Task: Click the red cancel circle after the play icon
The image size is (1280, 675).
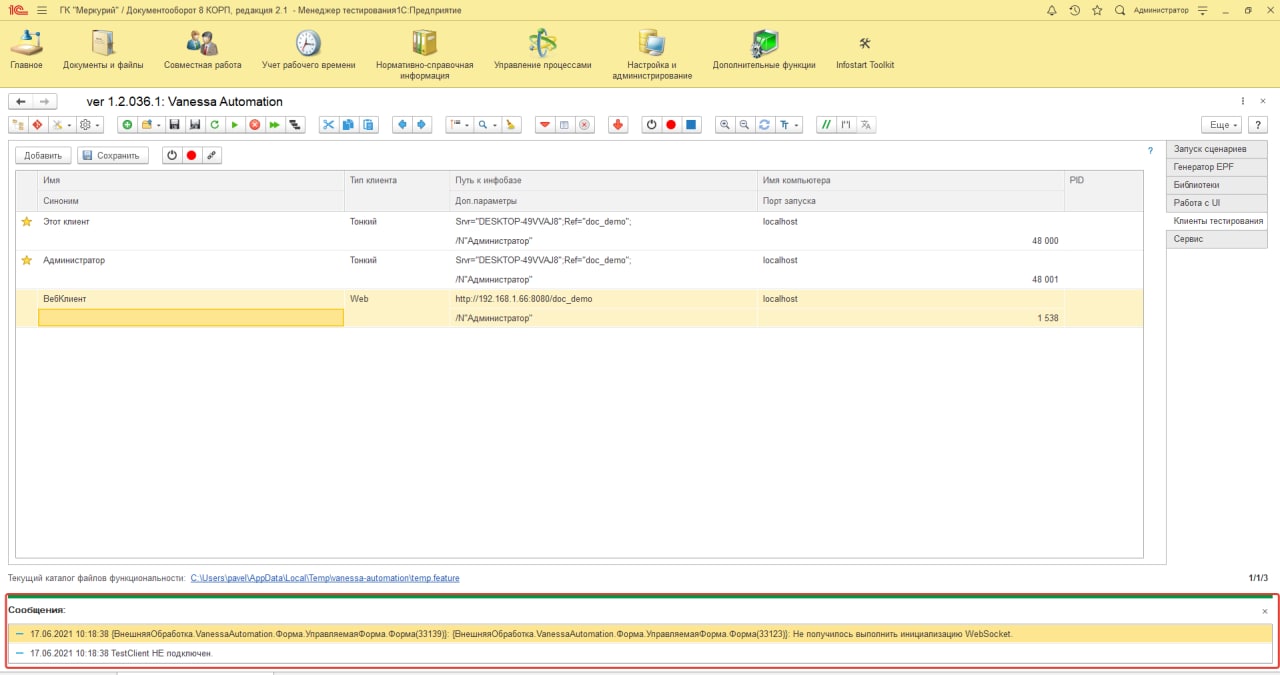Action: 255,125
